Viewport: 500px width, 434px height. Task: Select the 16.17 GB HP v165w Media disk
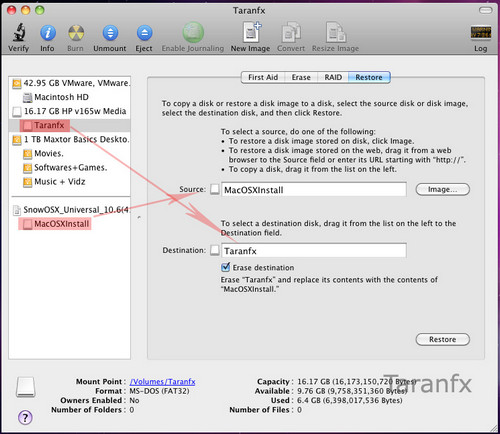[69, 111]
